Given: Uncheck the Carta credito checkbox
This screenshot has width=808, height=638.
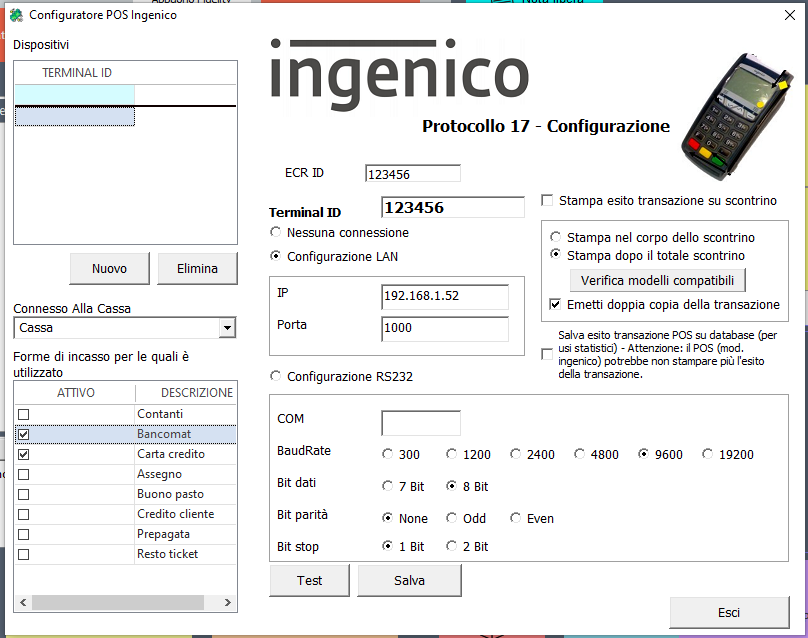Looking at the screenshot, I should [24, 455].
